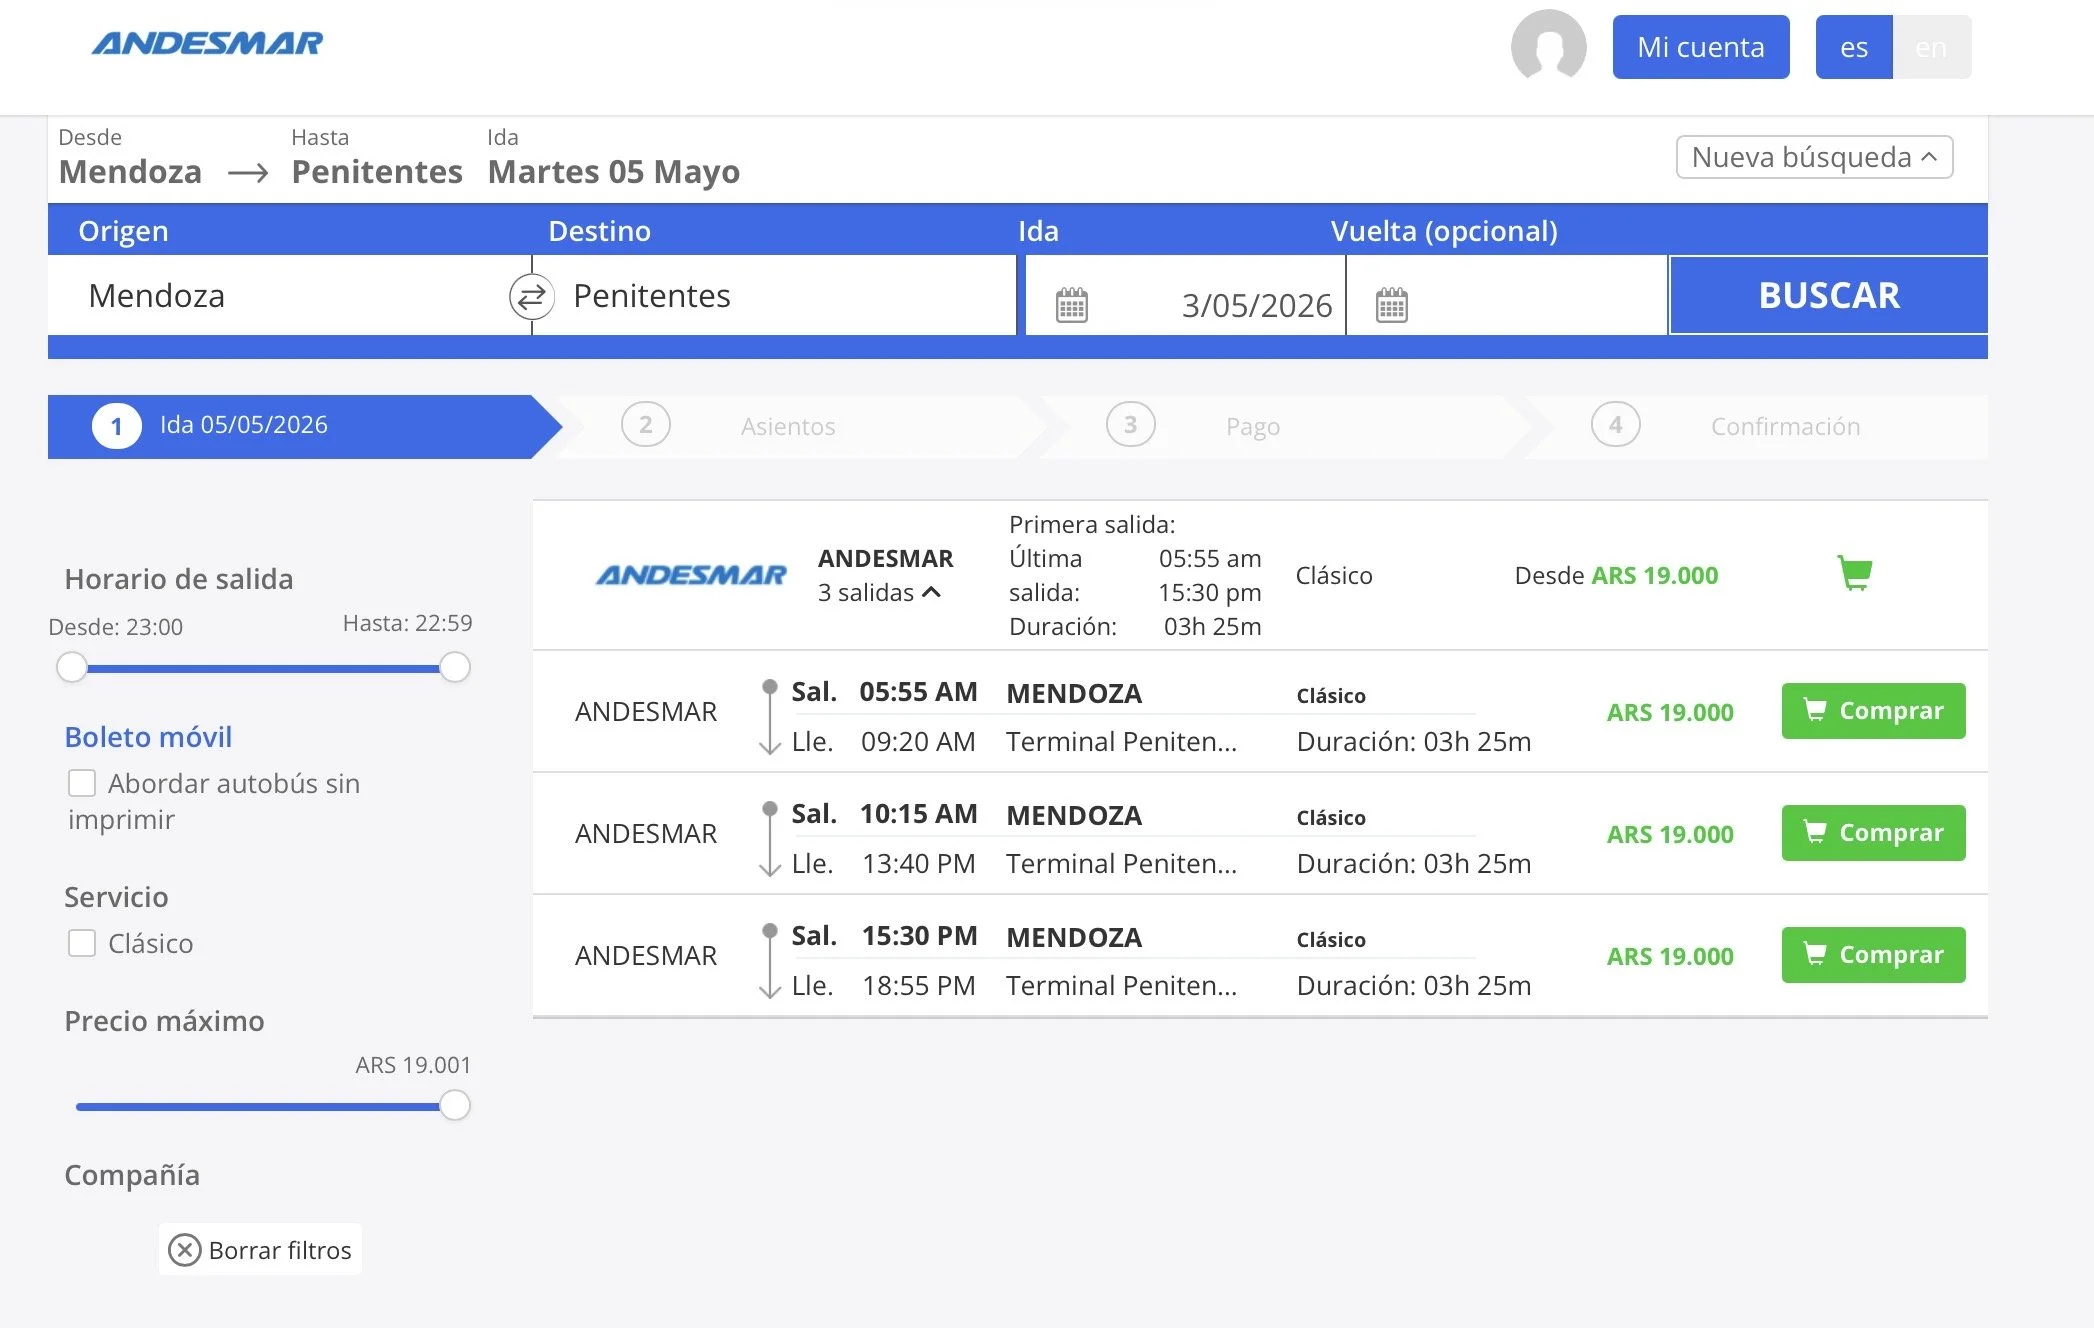This screenshot has width=2094, height=1328.
Task: Click the Boleto móvil heading link
Action: click(148, 737)
